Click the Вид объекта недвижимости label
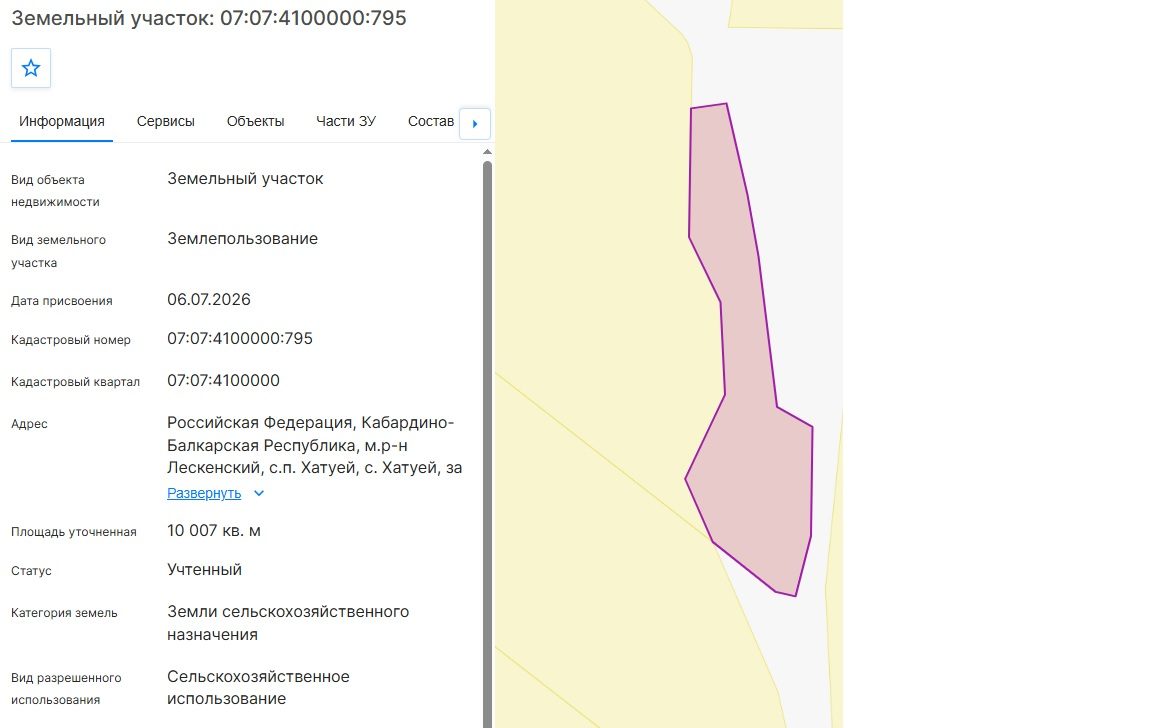The height and width of the screenshot is (728, 1152). click(55, 191)
